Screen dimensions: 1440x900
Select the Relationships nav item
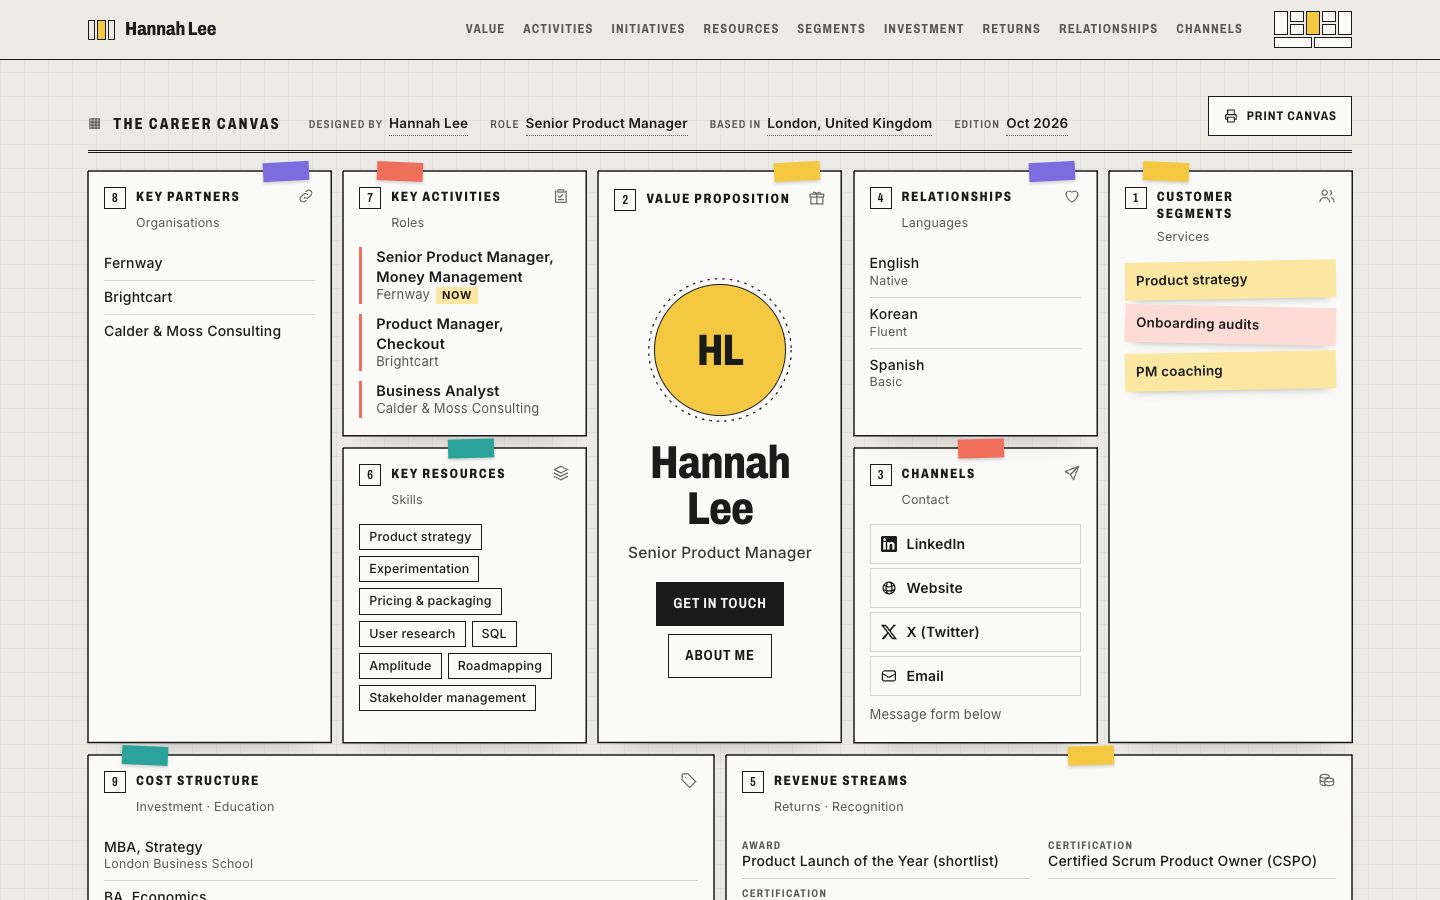pyautogui.click(x=1108, y=29)
